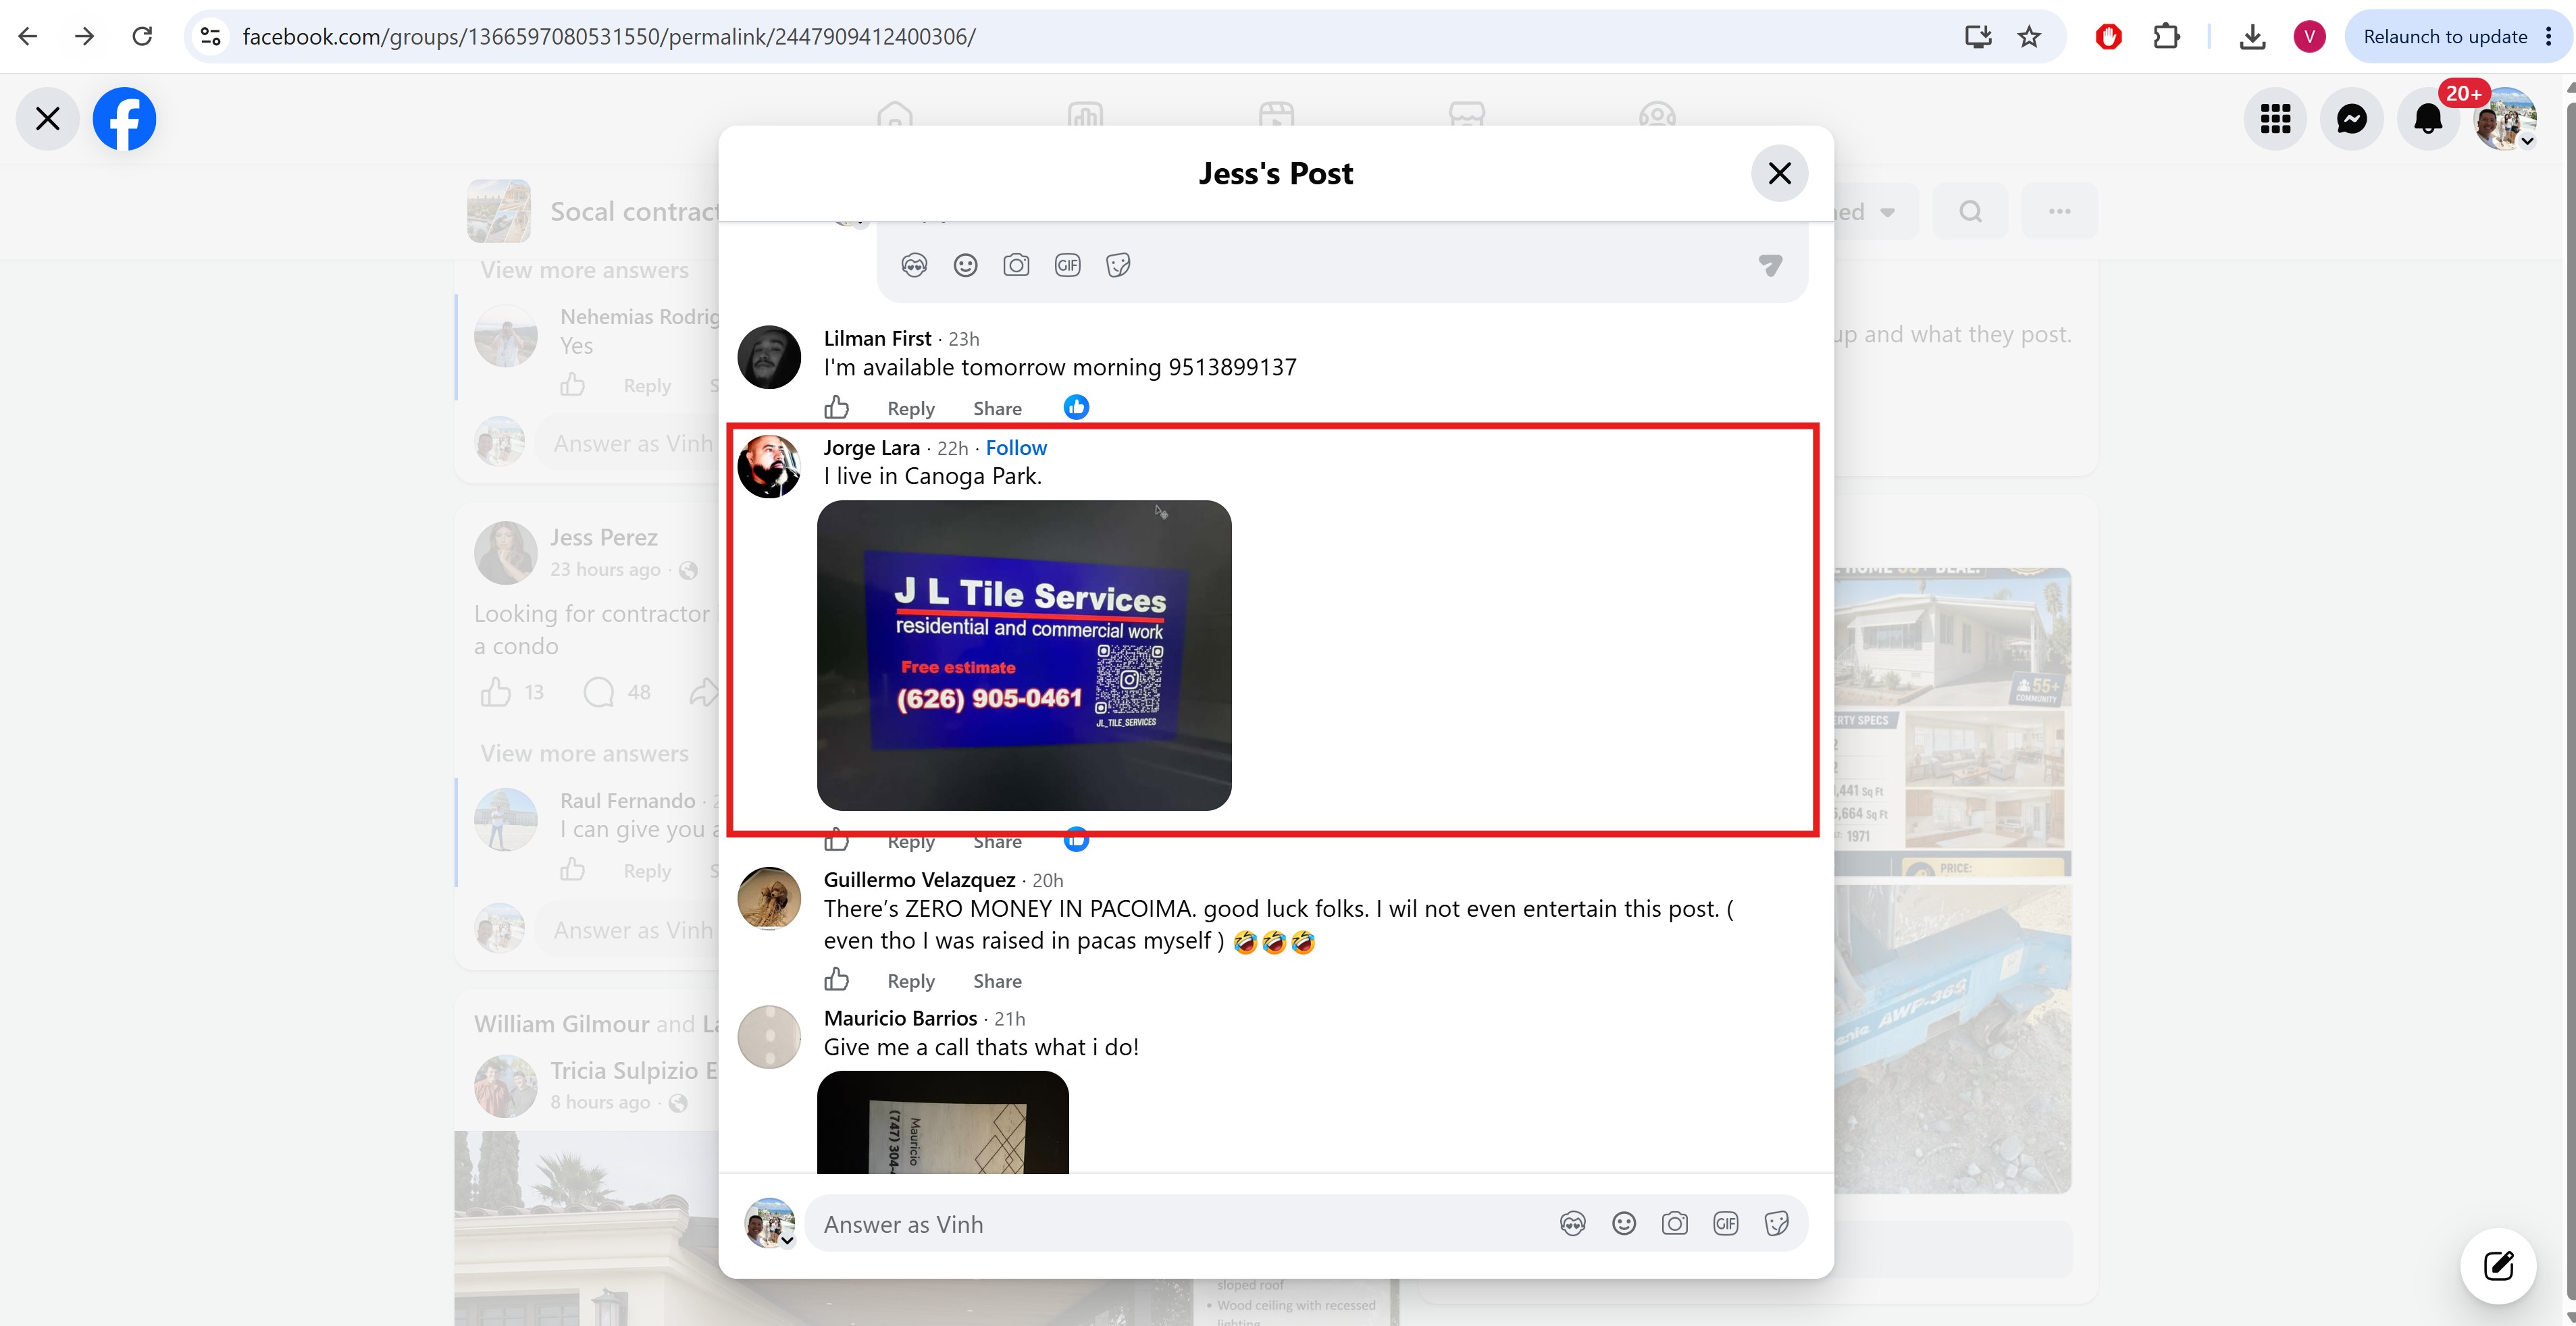Go forward in browser history
This screenshot has width=2576, height=1326.
click(x=85, y=37)
